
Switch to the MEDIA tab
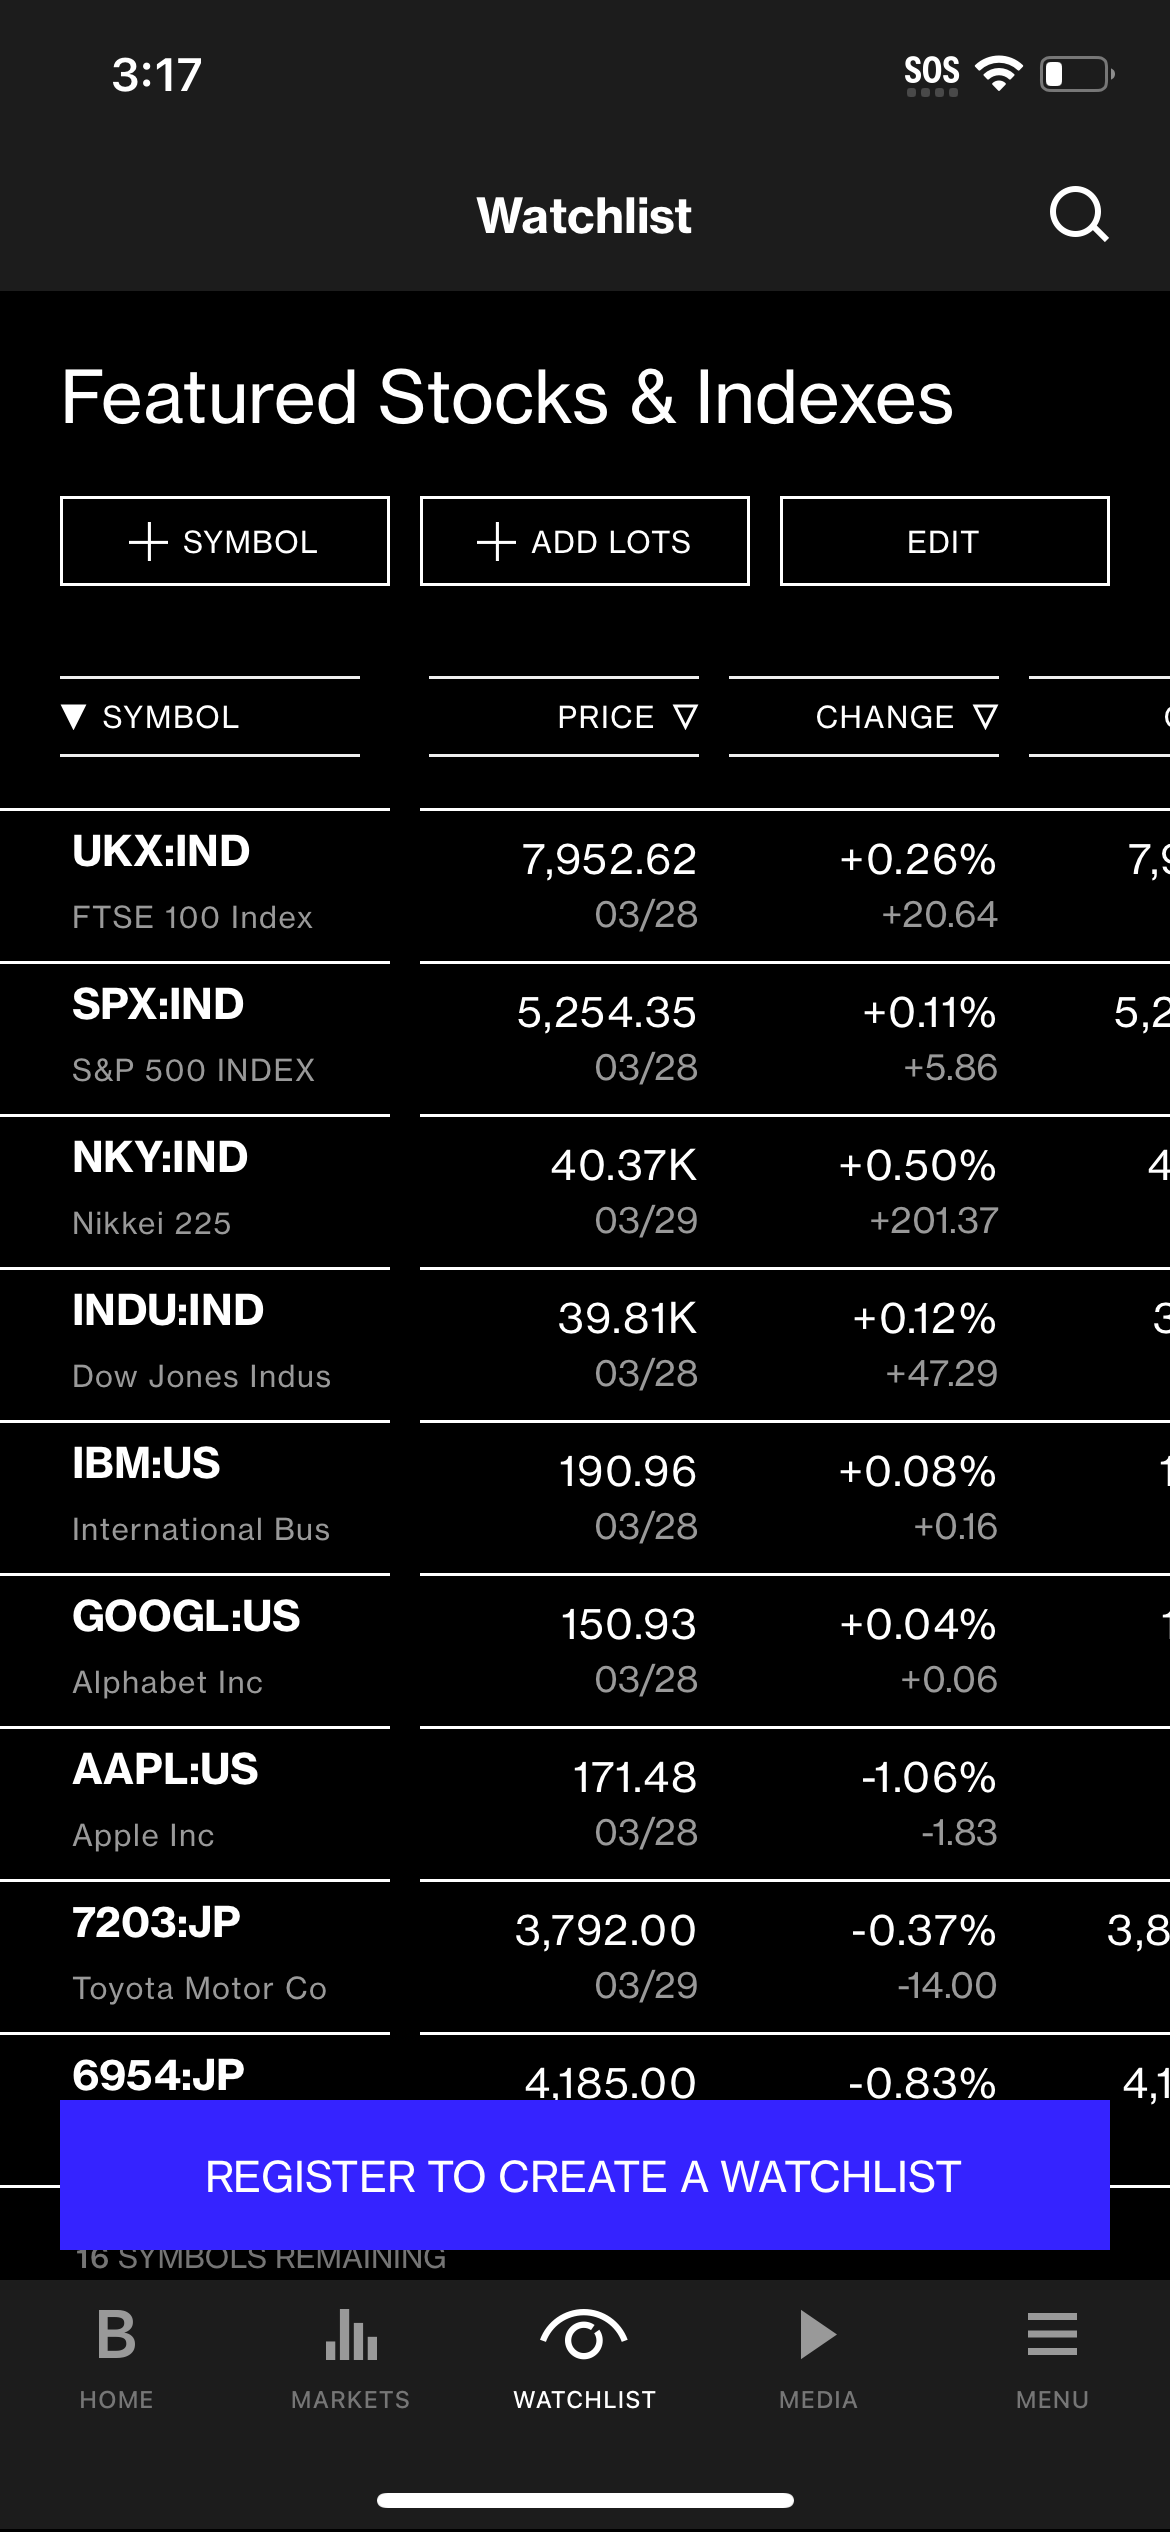pos(818,2399)
